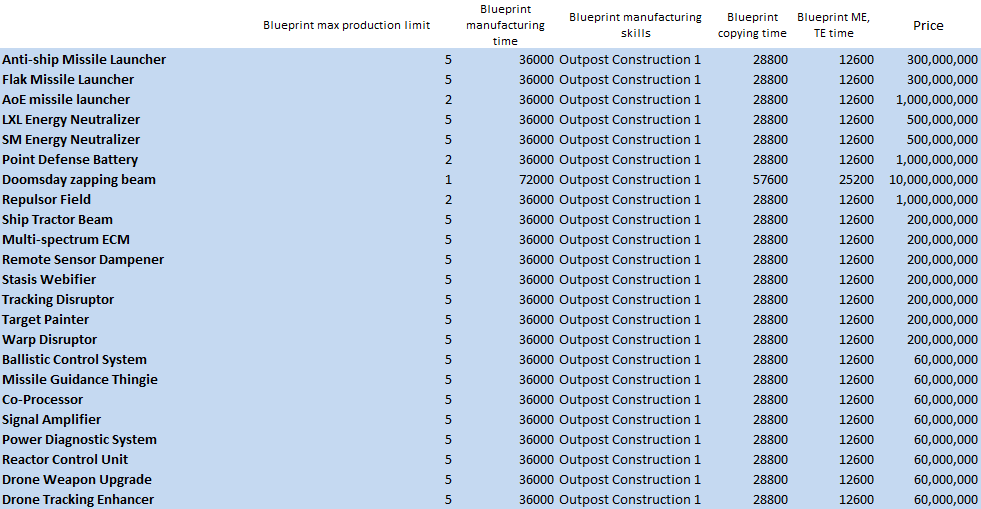
Task: Click the Power Diagnostic System cell
Action: click(x=79, y=440)
